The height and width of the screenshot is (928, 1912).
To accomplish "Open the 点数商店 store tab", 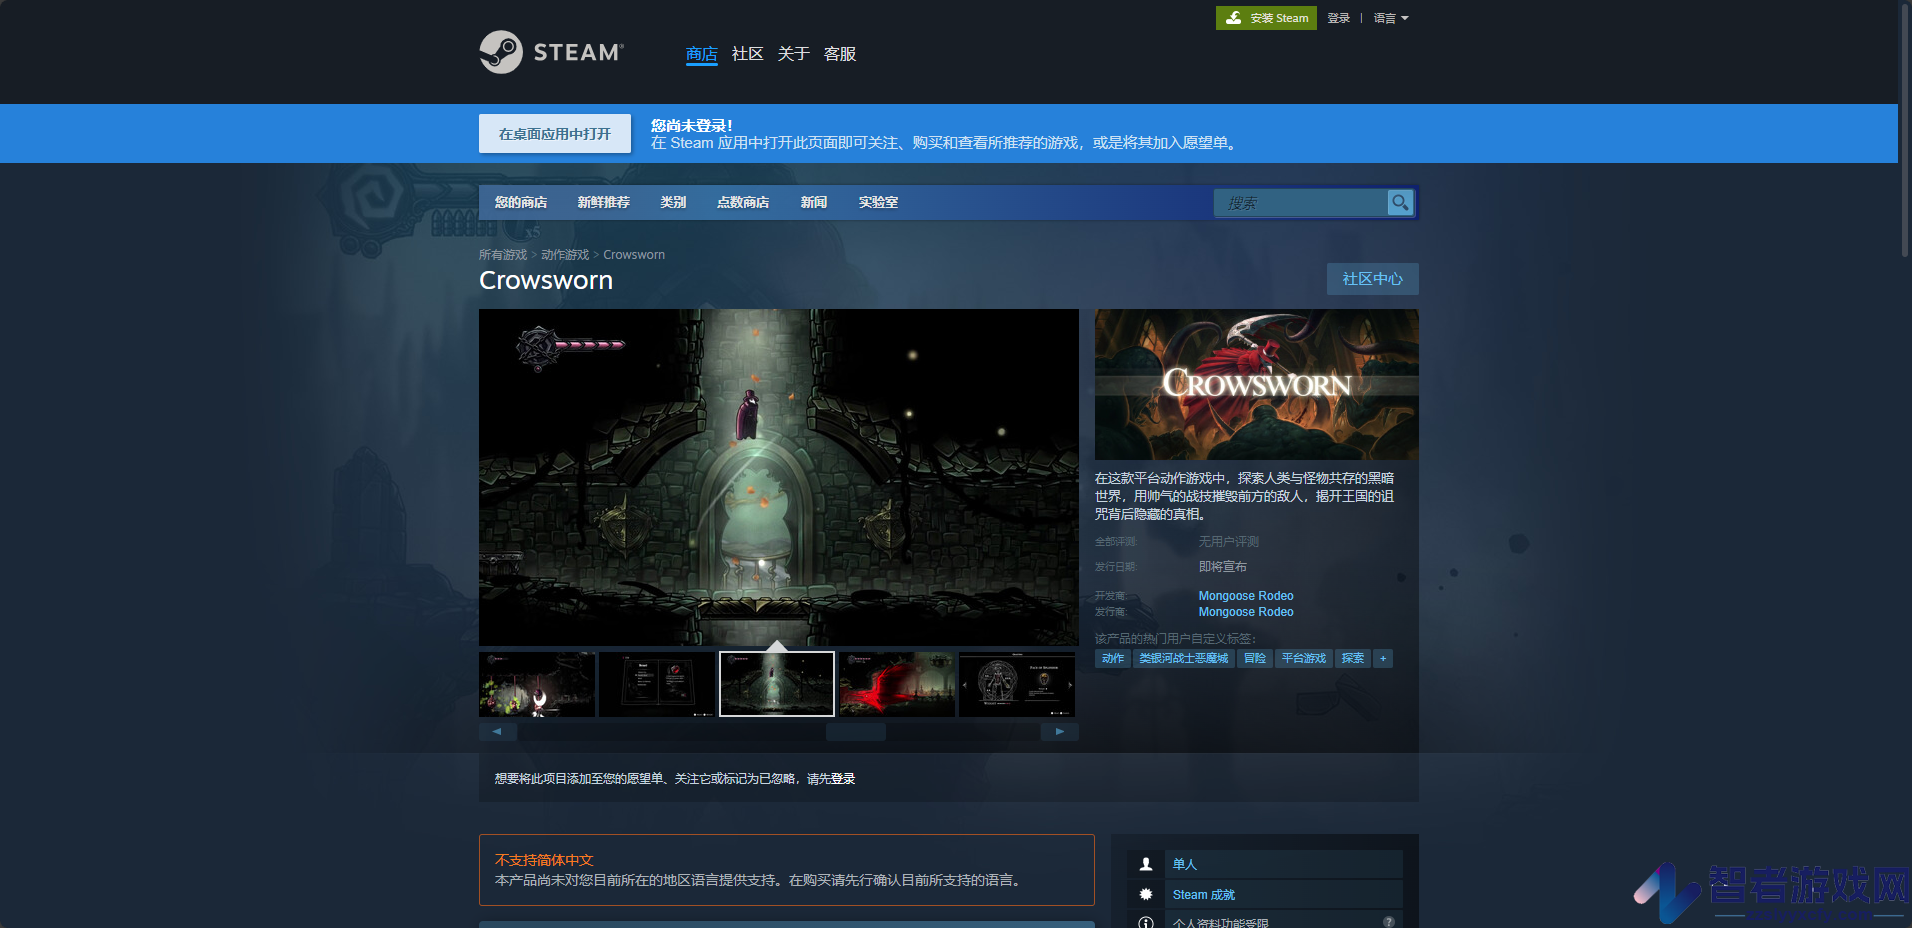I will click(x=743, y=202).
